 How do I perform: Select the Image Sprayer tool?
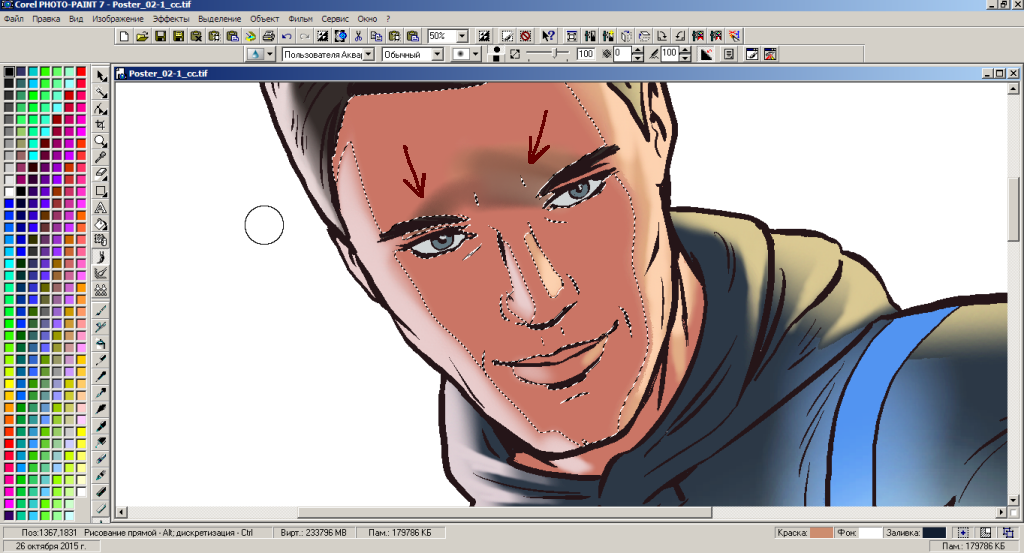[101, 290]
